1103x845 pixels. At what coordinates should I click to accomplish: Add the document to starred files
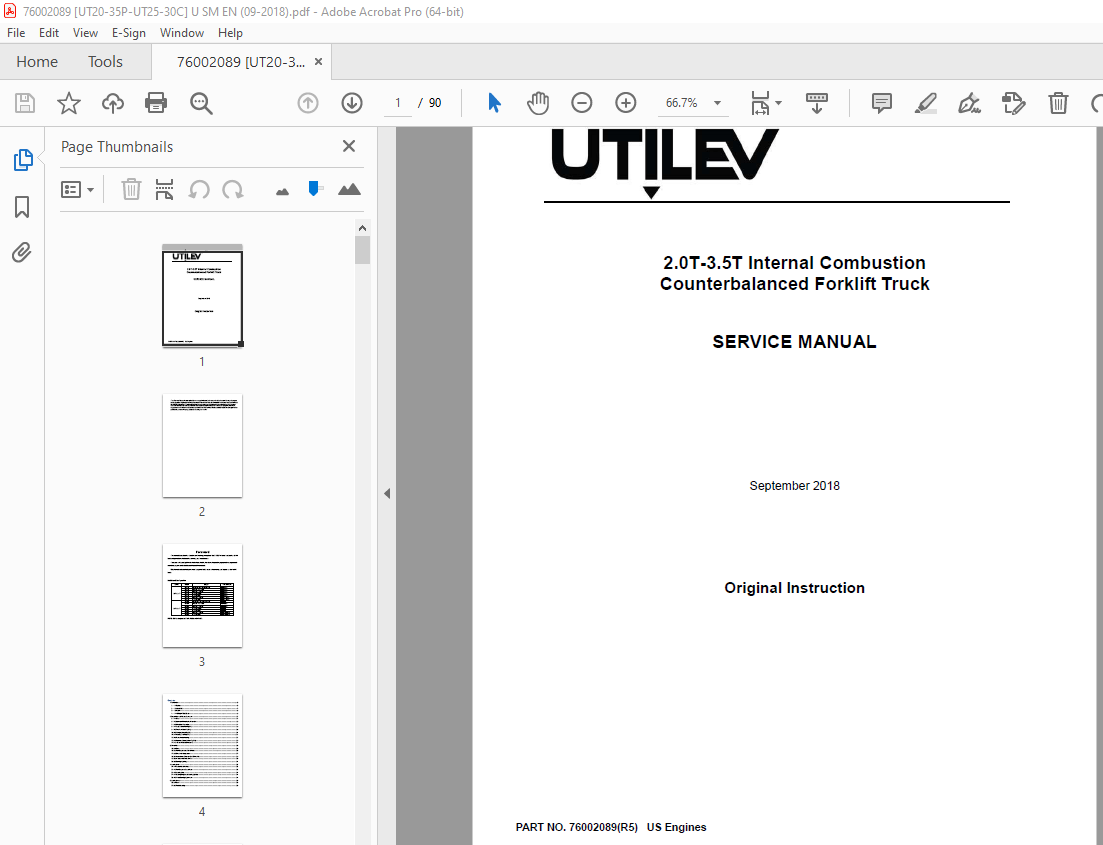[69, 103]
